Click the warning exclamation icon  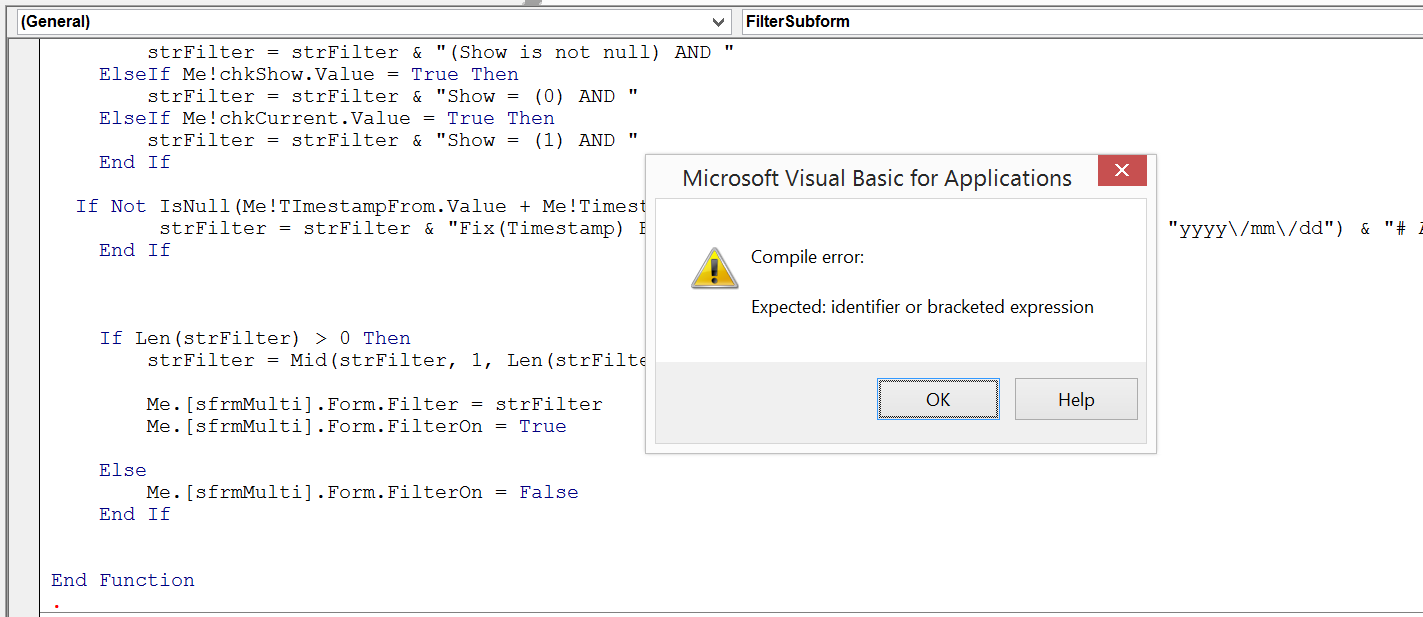click(713, 267)
